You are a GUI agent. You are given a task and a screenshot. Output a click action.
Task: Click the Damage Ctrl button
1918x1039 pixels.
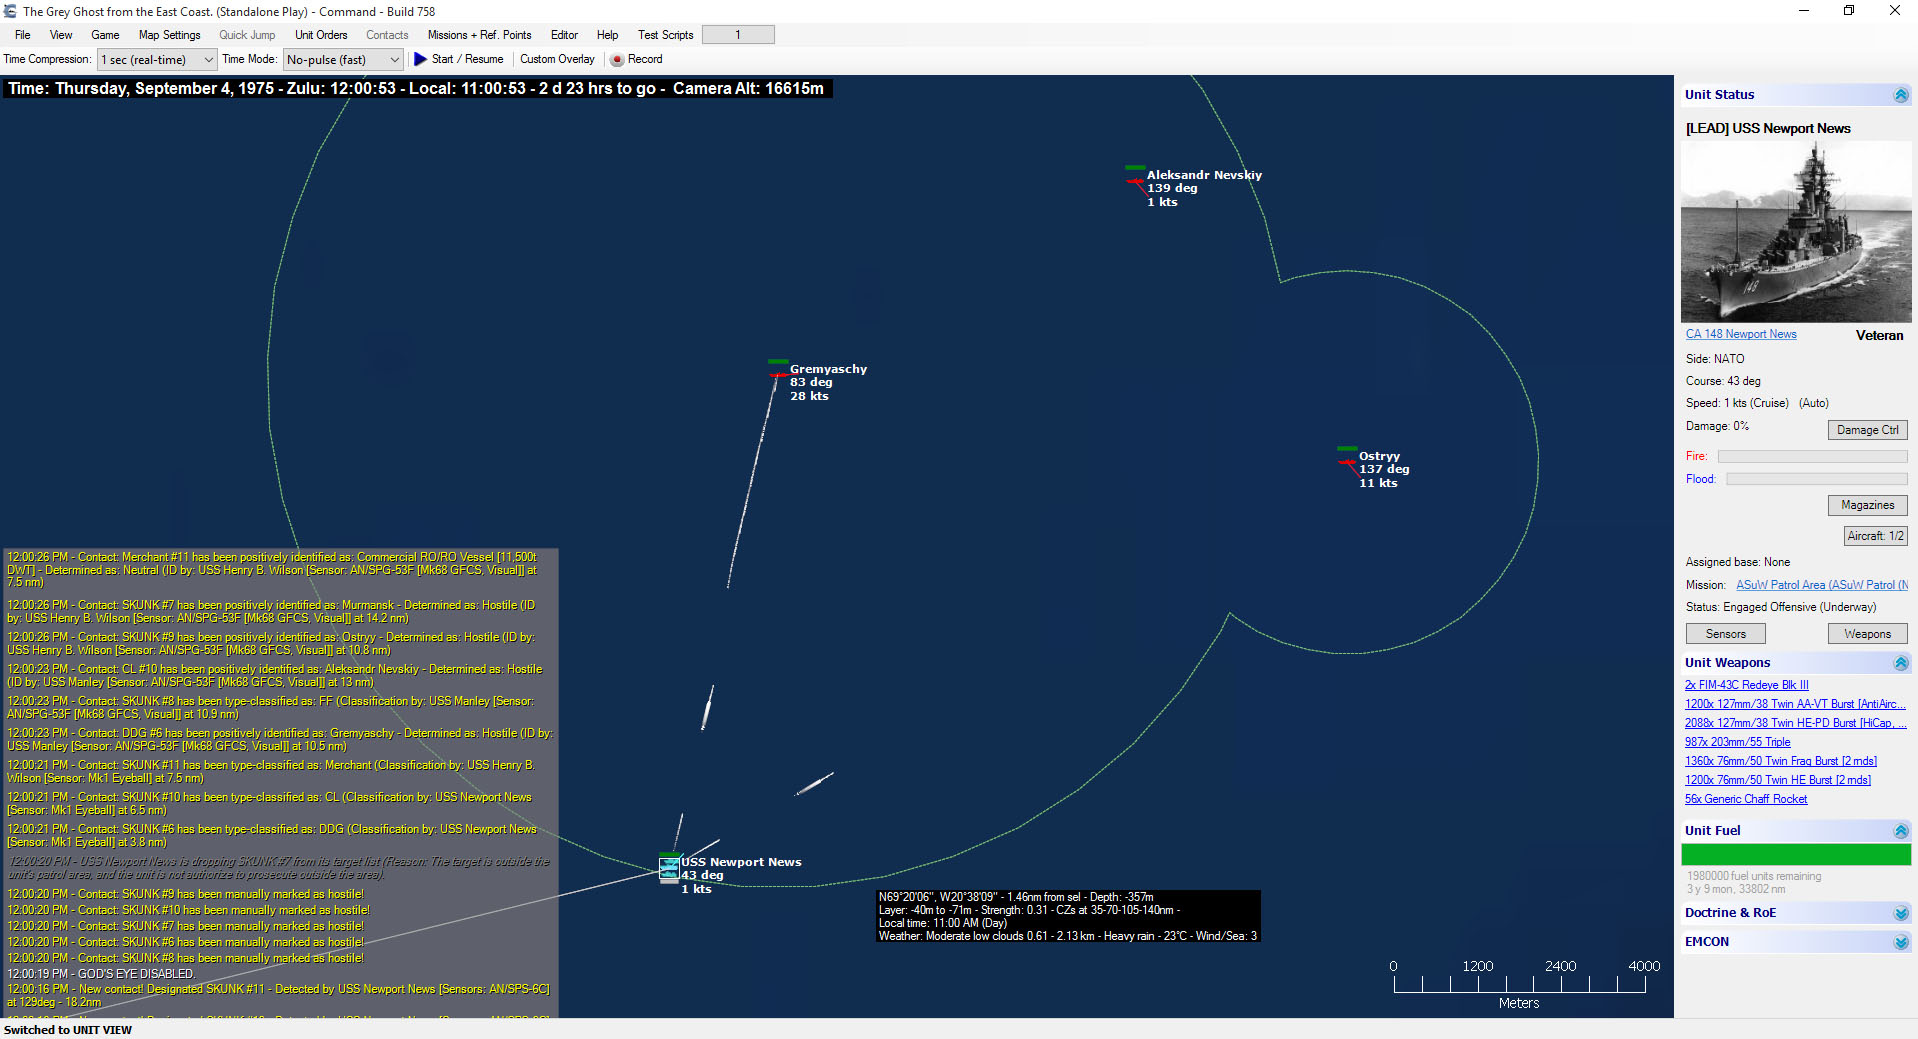[1866, 429]
